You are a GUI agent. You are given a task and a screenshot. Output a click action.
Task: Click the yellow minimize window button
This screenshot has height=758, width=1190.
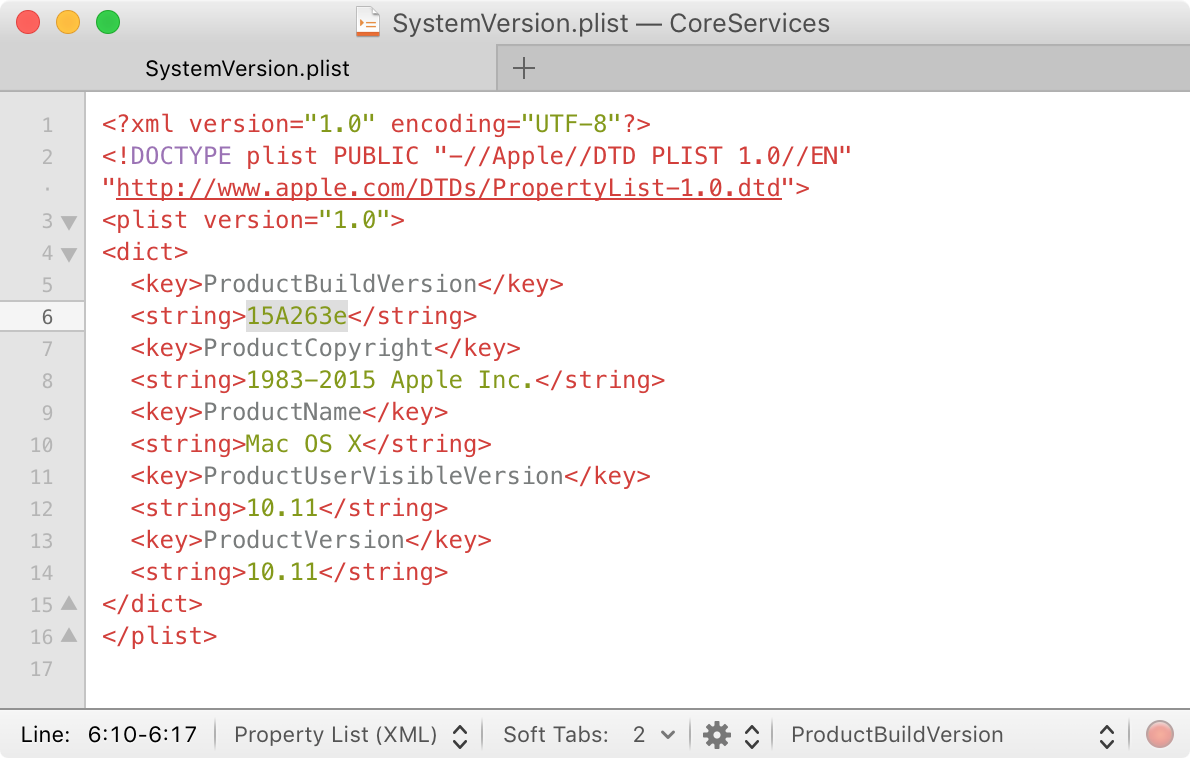coord(68,22)
